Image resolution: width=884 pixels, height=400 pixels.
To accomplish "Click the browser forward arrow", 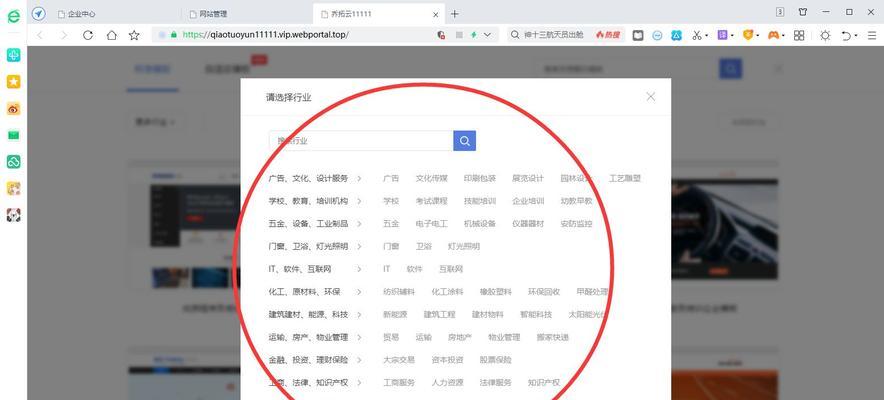I will pos(64,35).
